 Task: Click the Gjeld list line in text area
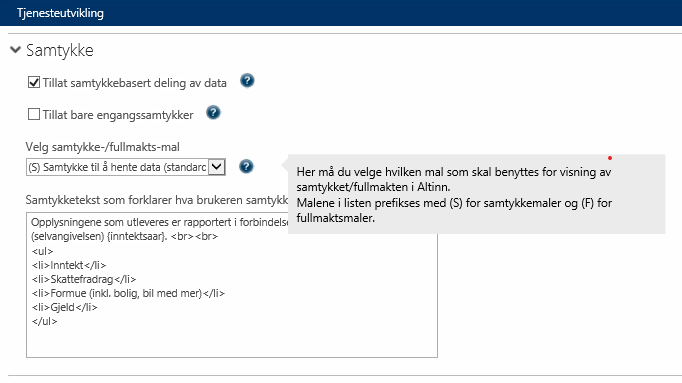click(65, 307)
